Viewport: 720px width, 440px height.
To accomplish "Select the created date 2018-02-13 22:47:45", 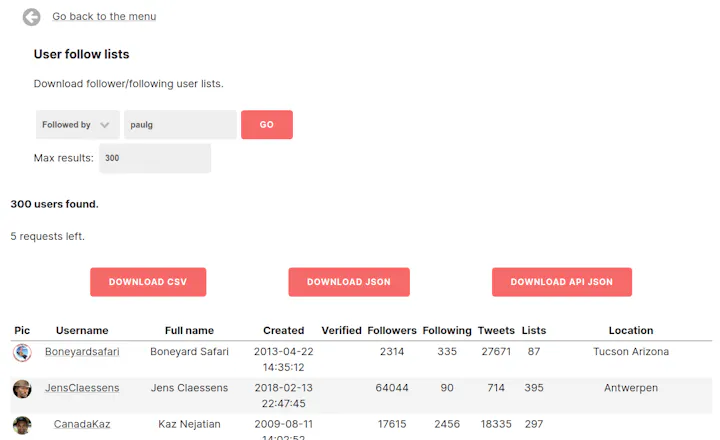I will pyautogui.click(x=284, y=395).
